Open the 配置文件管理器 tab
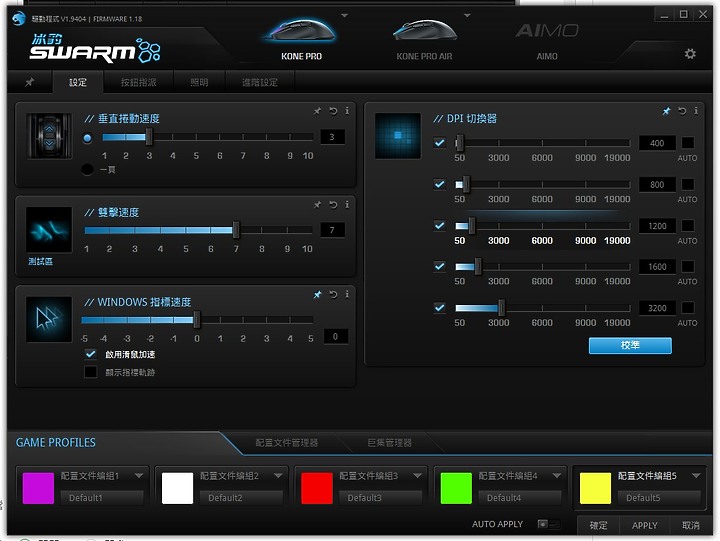This screenshot has height=541, width=720. click(x=287, y=443)
